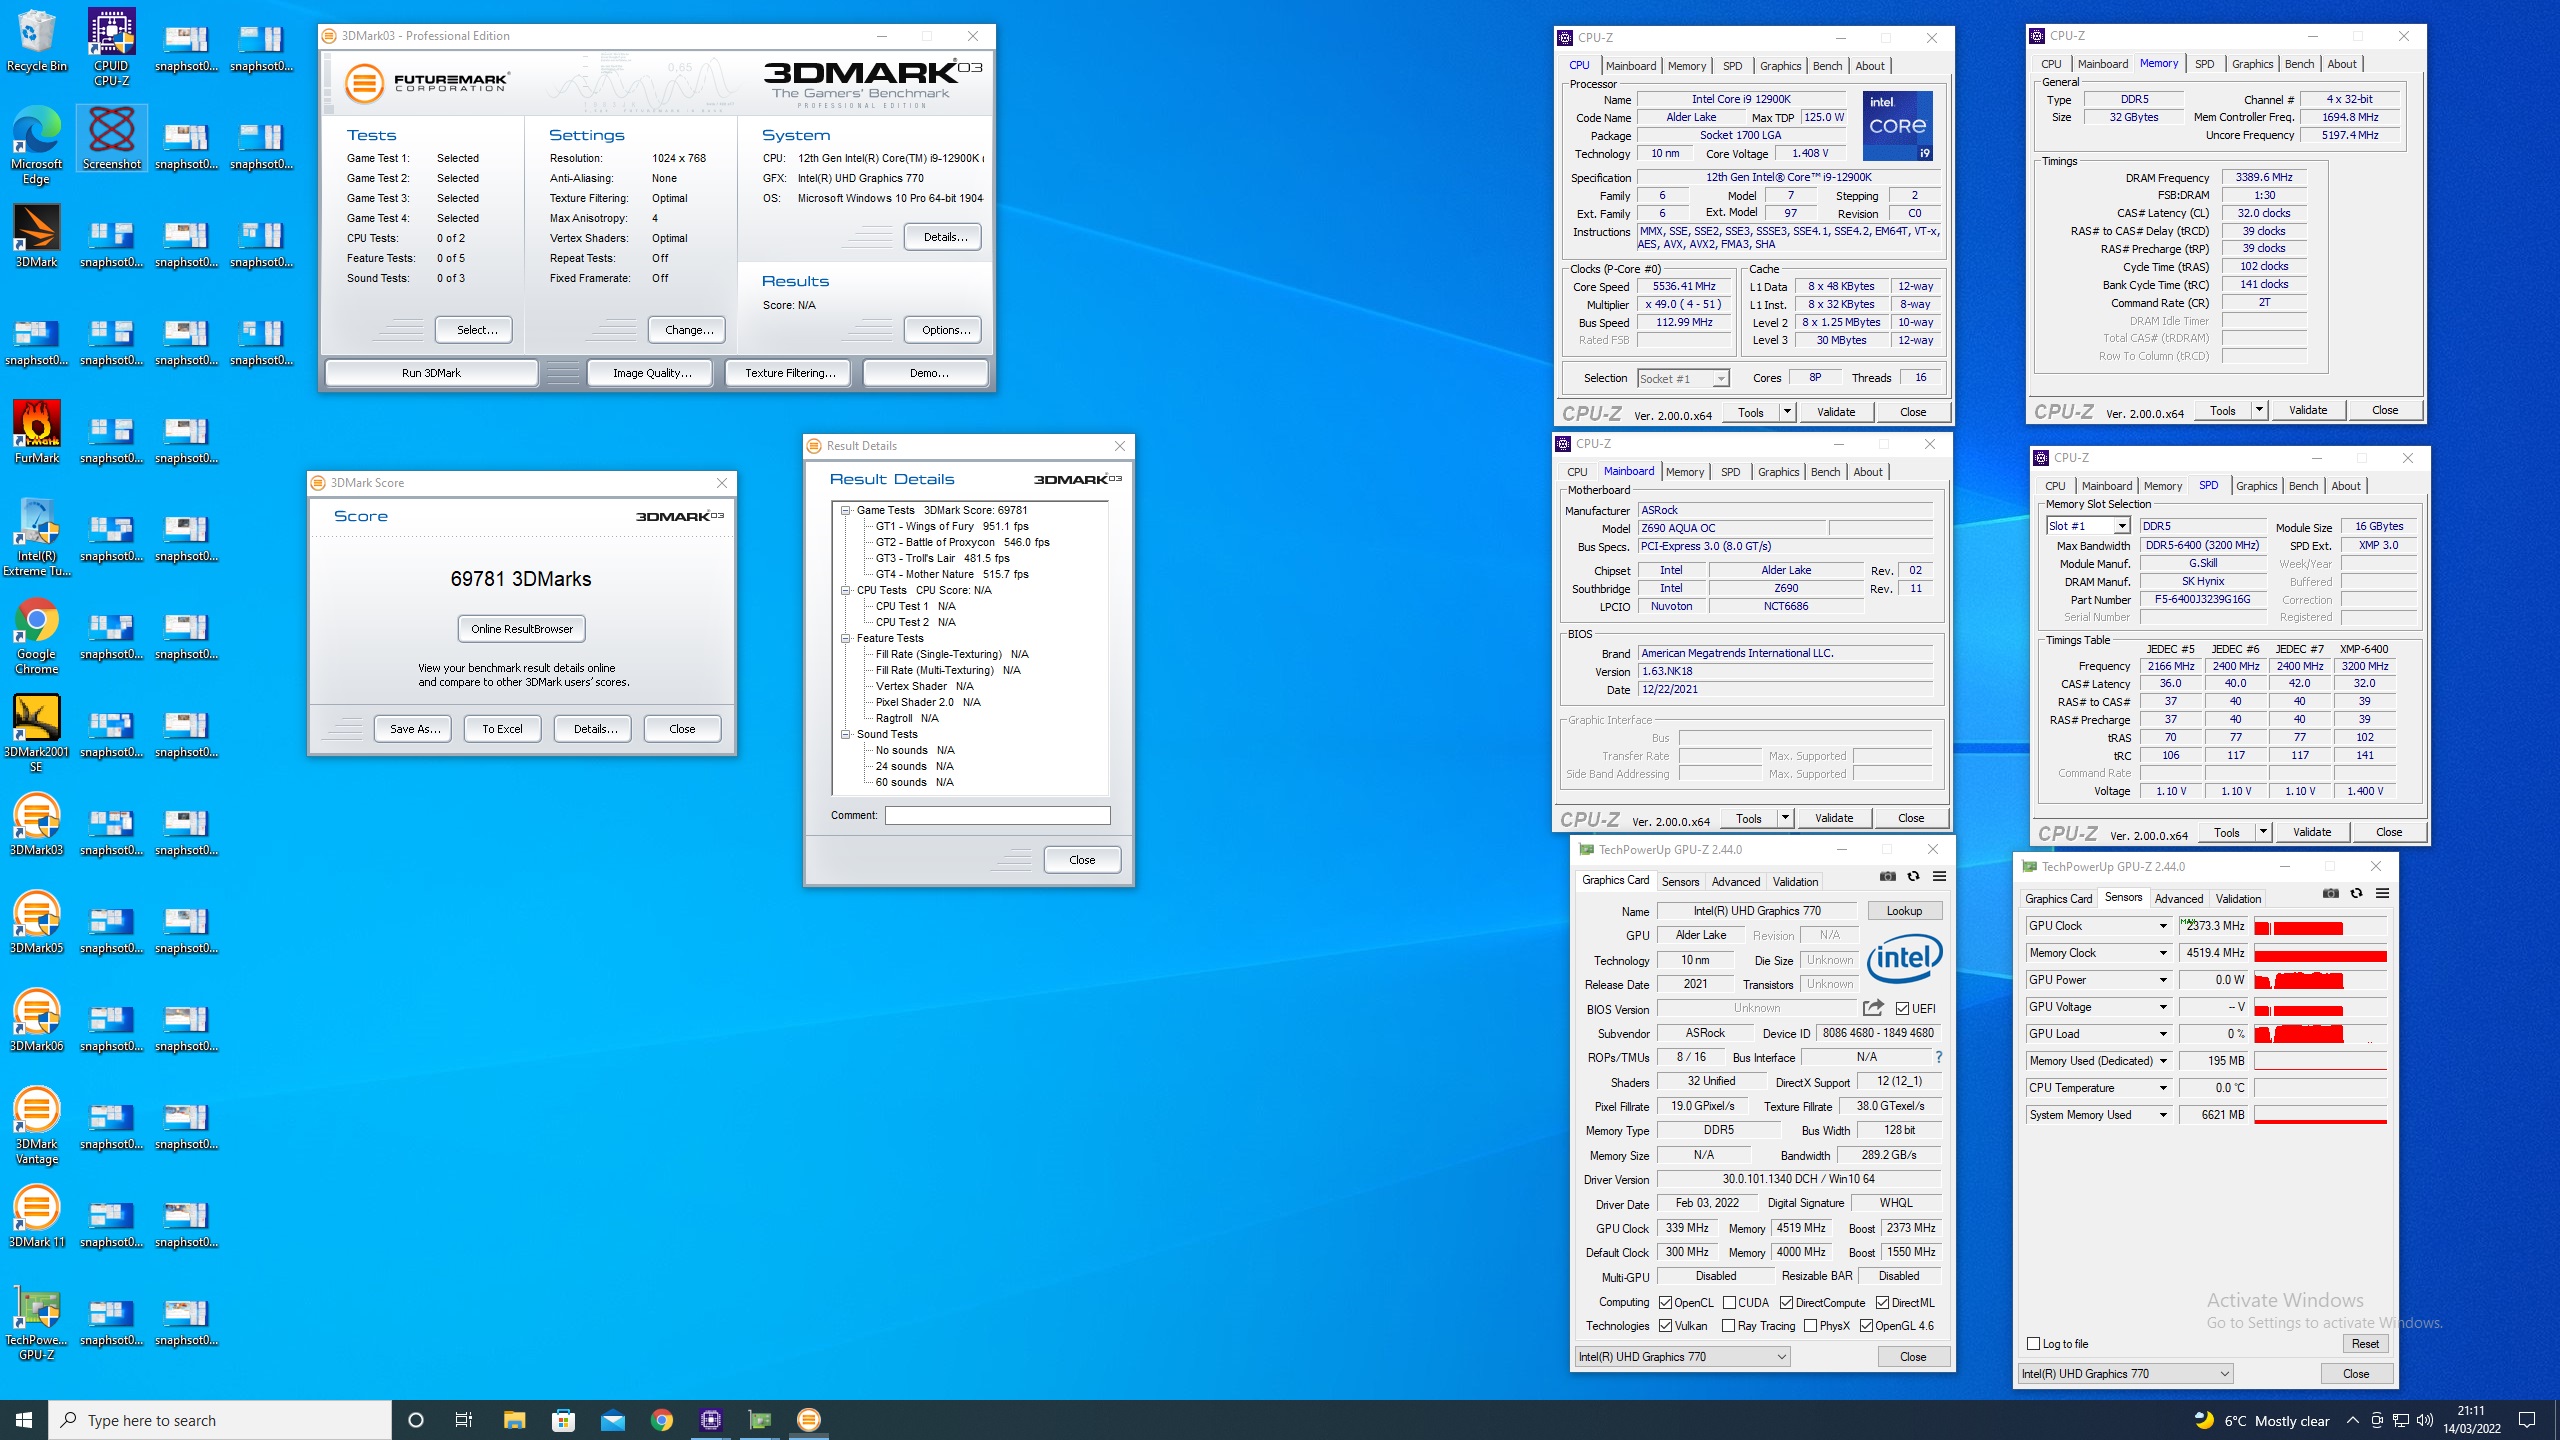2560x1440 pixels.
Task: Toggle the PhysX checkbox in GPU-Z
Action: pos(1810,1326)
